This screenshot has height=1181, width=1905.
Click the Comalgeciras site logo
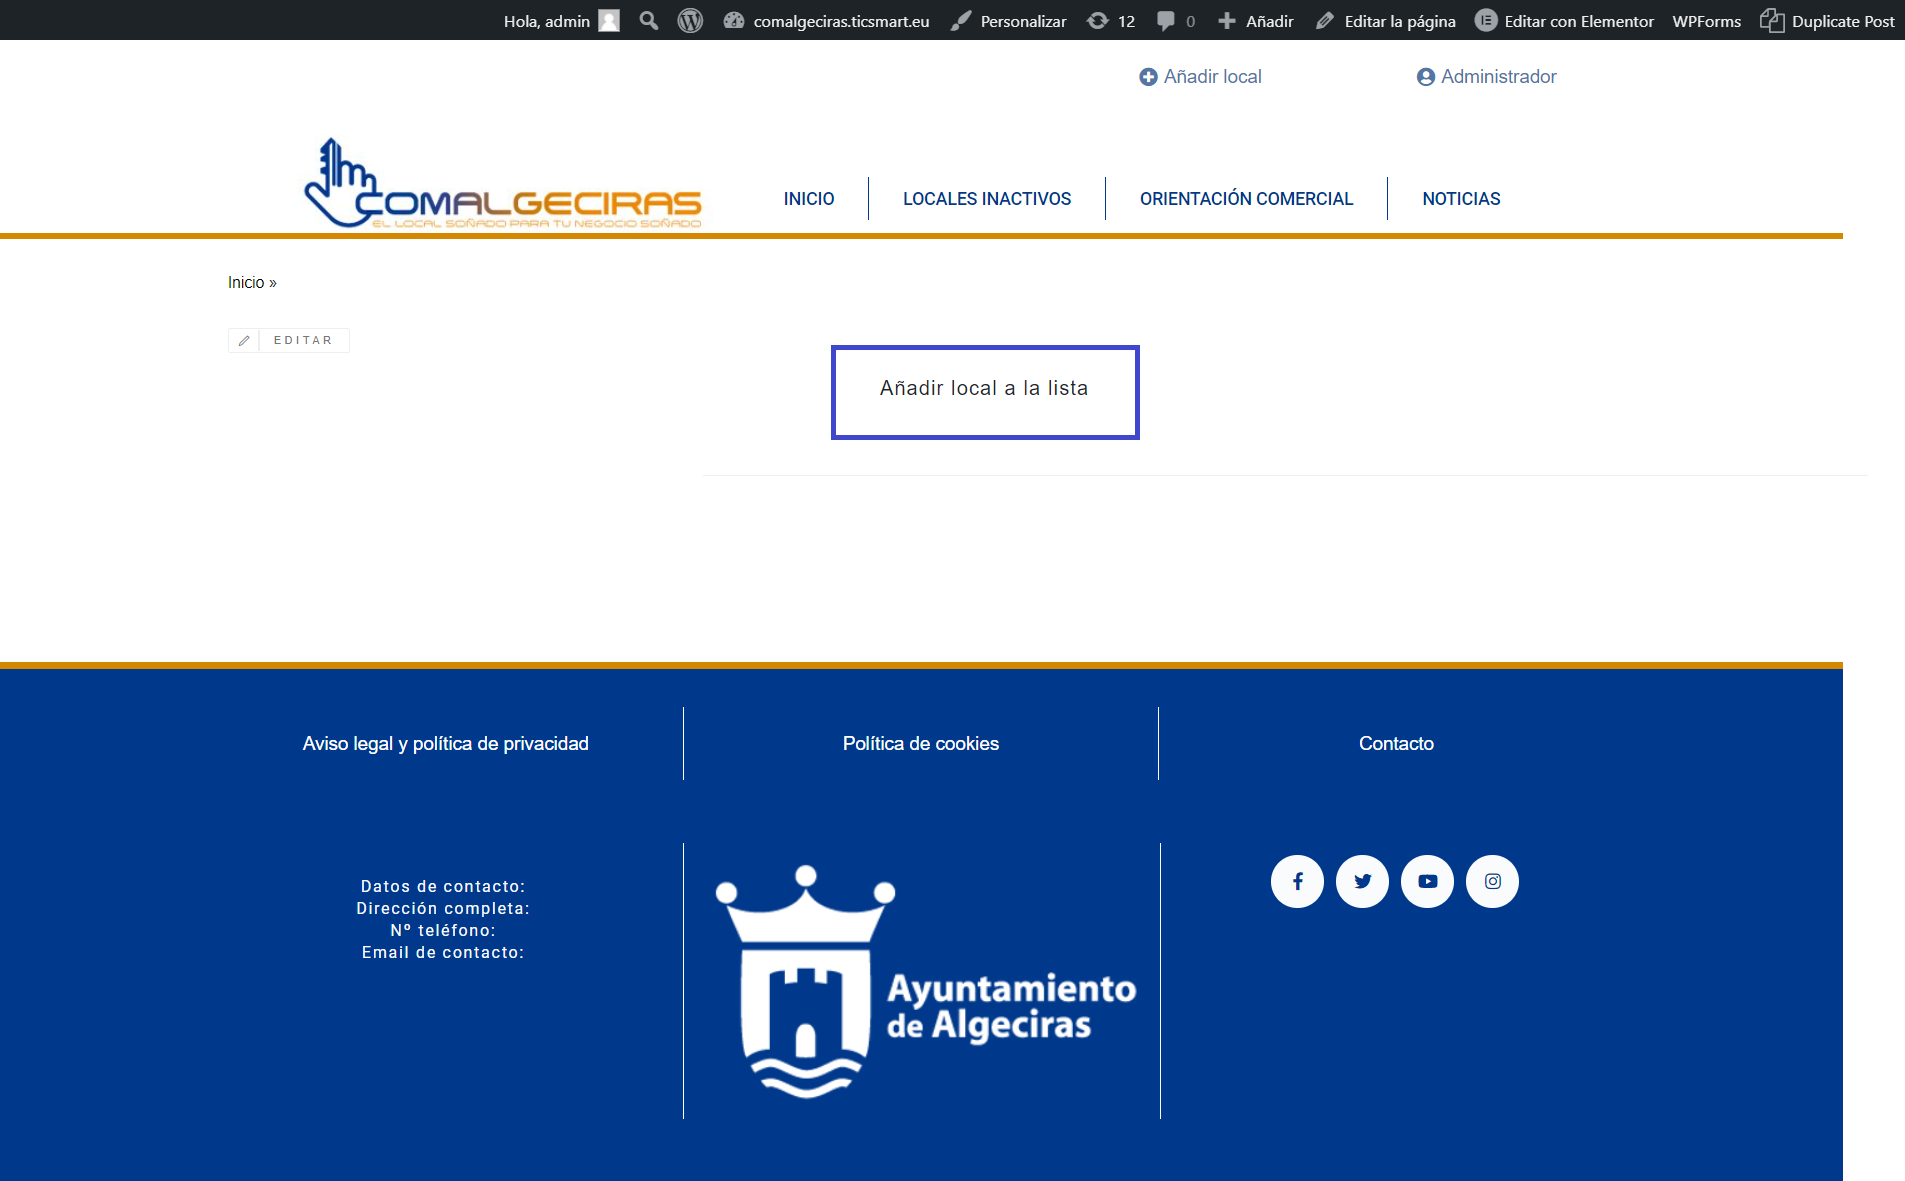tap(503, 184)
